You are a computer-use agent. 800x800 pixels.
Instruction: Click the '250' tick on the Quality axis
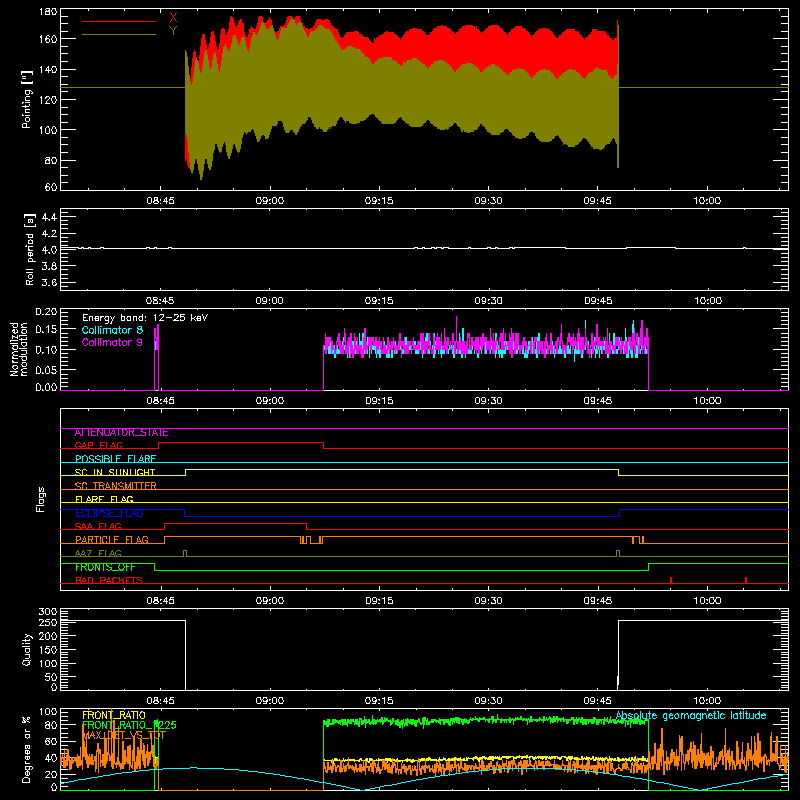(48, 622)
